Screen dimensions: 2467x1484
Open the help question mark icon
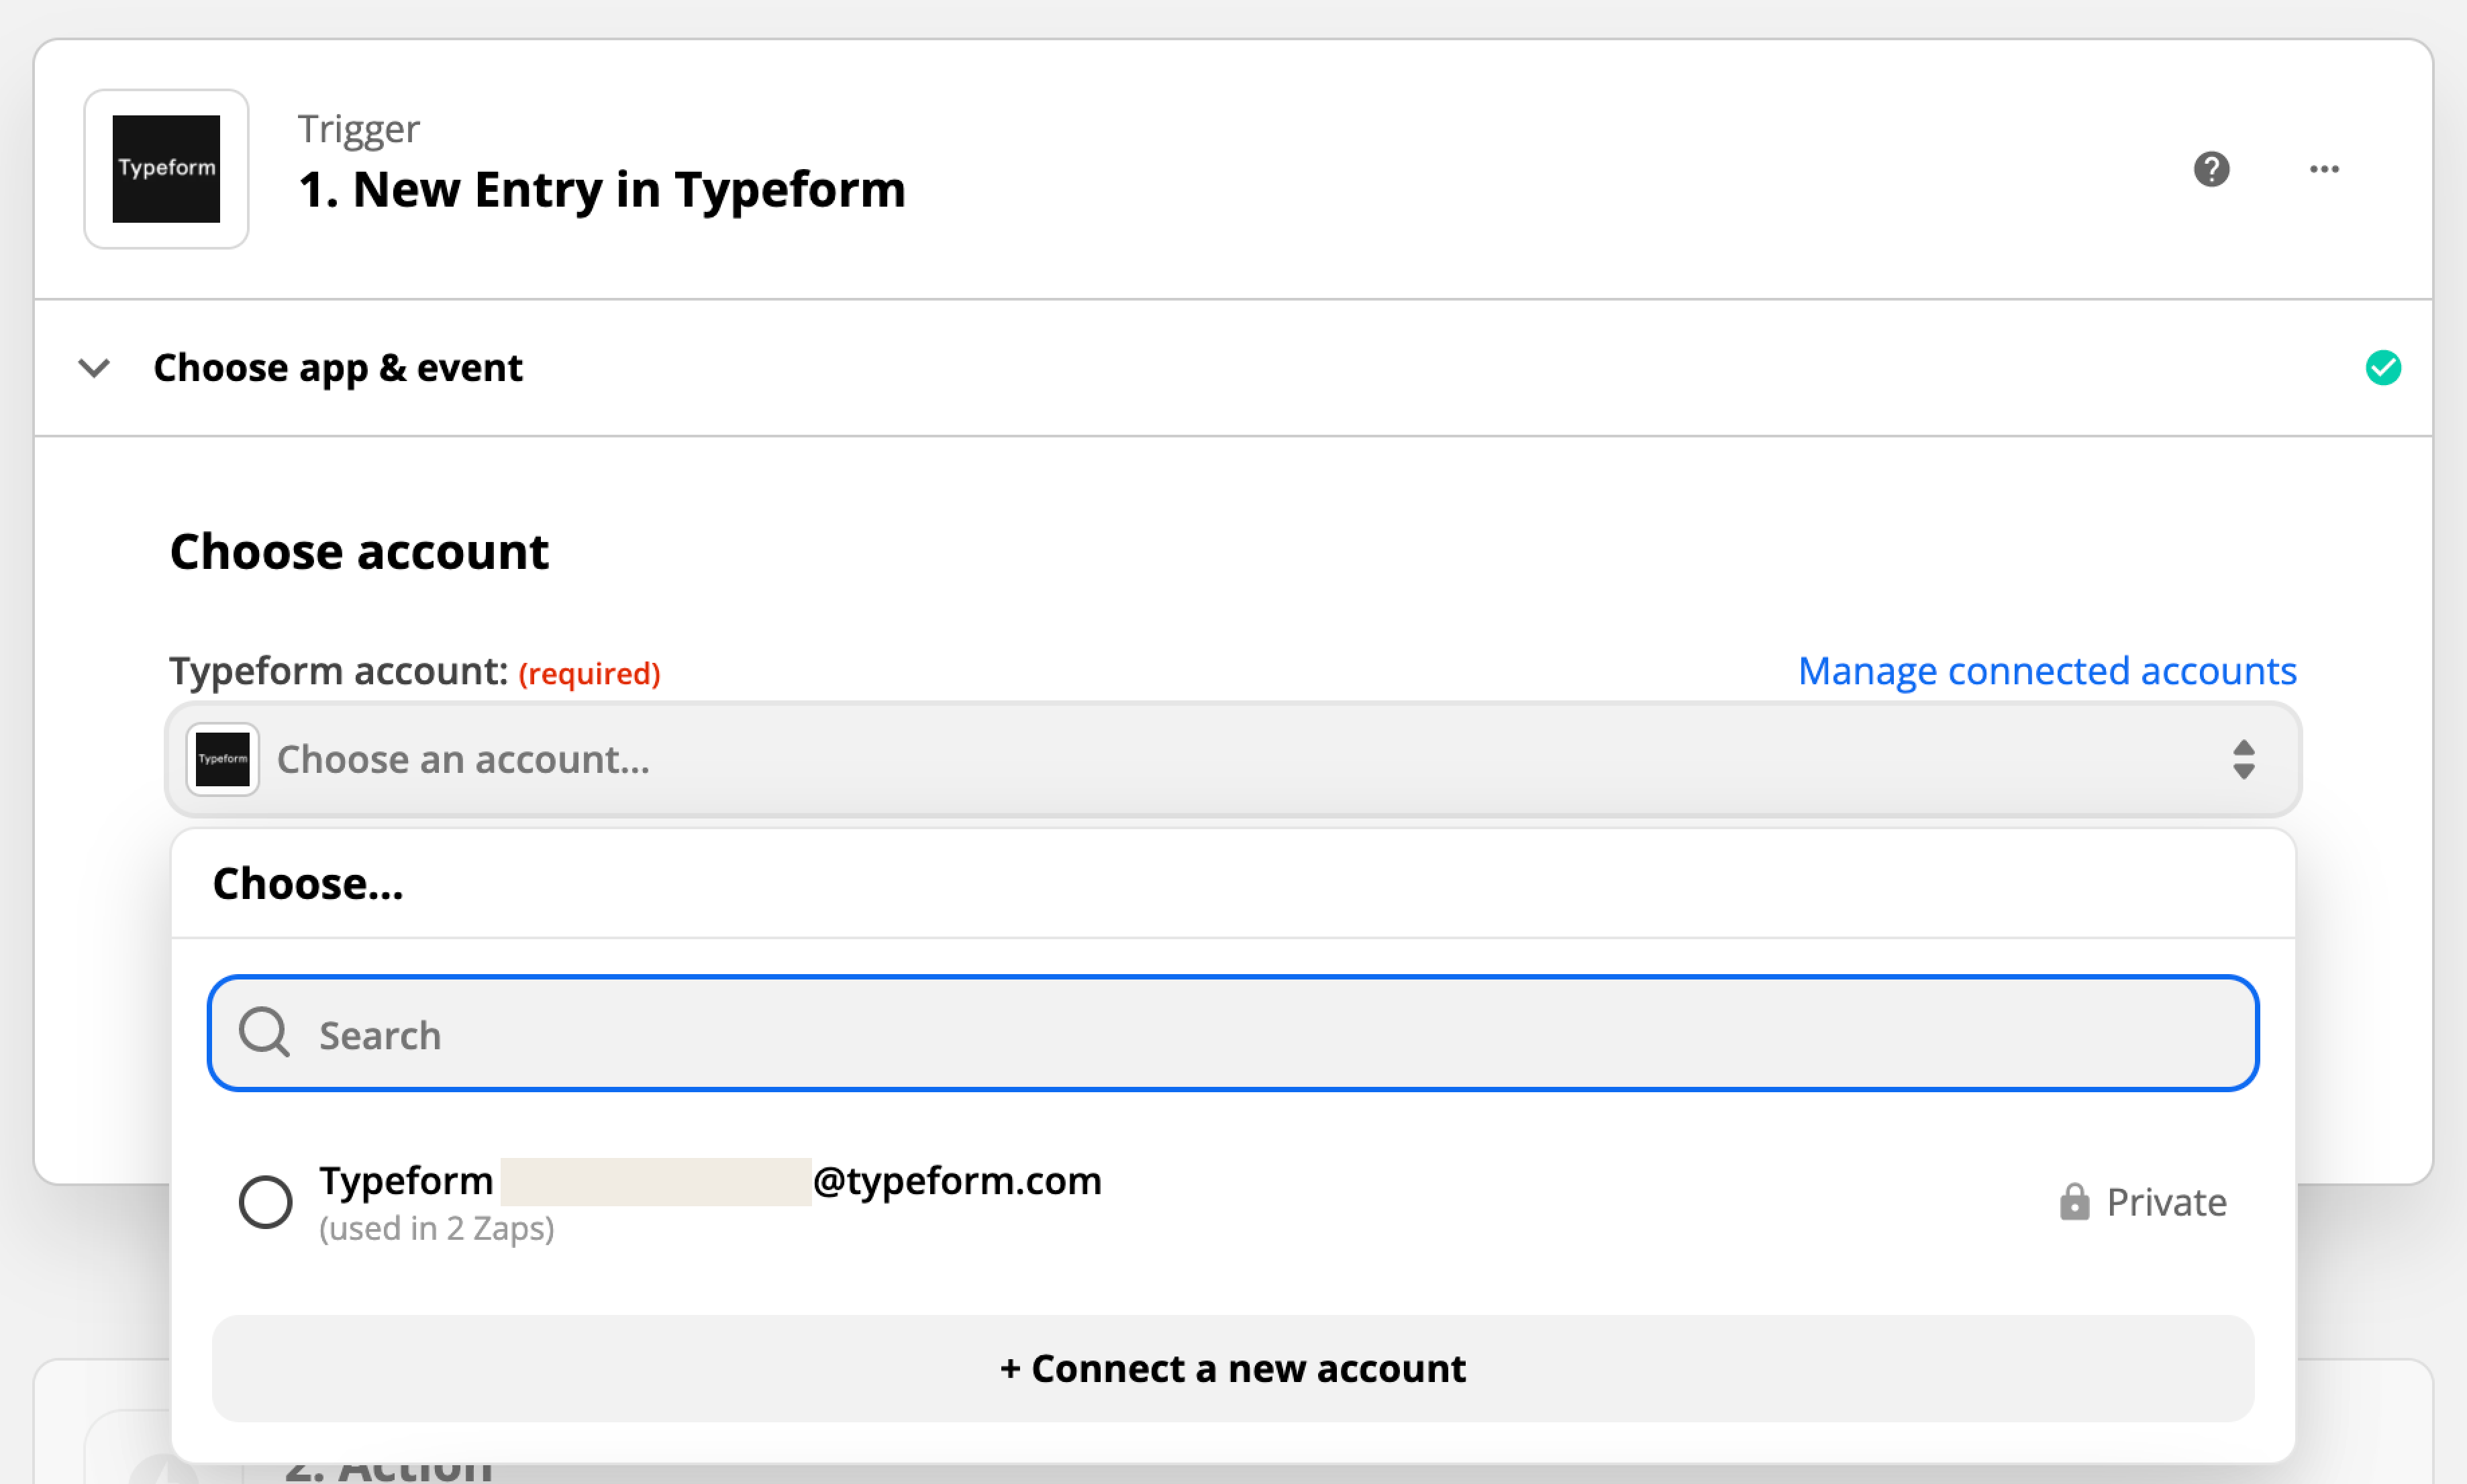pyautogui.click(x=2211, y=169)
